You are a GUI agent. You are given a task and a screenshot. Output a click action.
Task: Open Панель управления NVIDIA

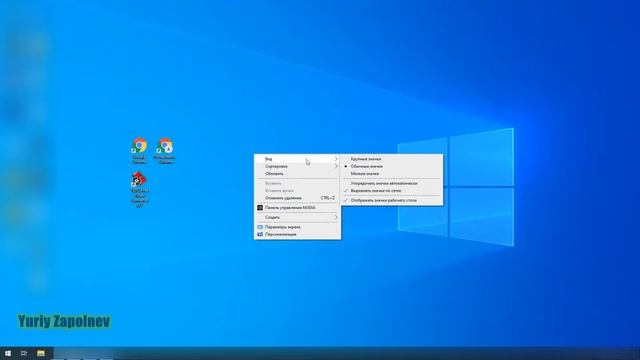(x=298, y=208)
